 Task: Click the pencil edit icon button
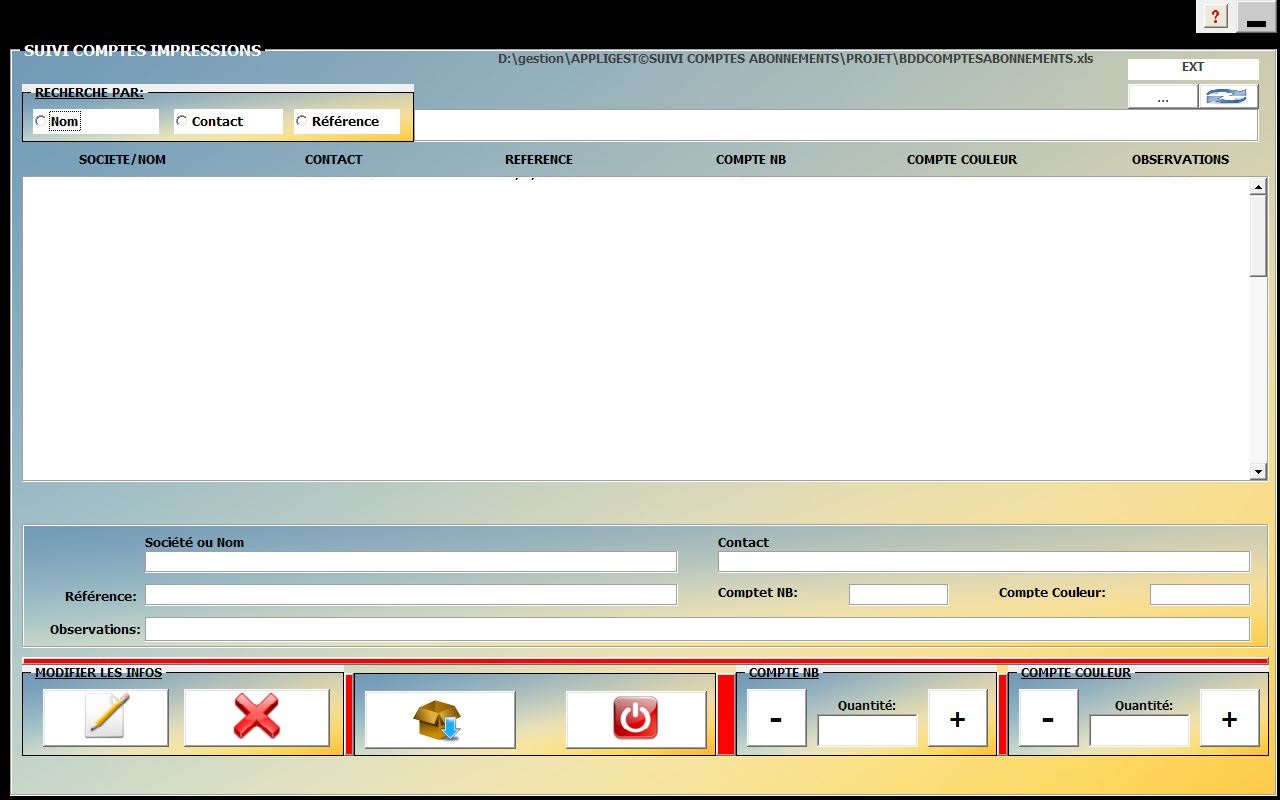click(106, 717)
